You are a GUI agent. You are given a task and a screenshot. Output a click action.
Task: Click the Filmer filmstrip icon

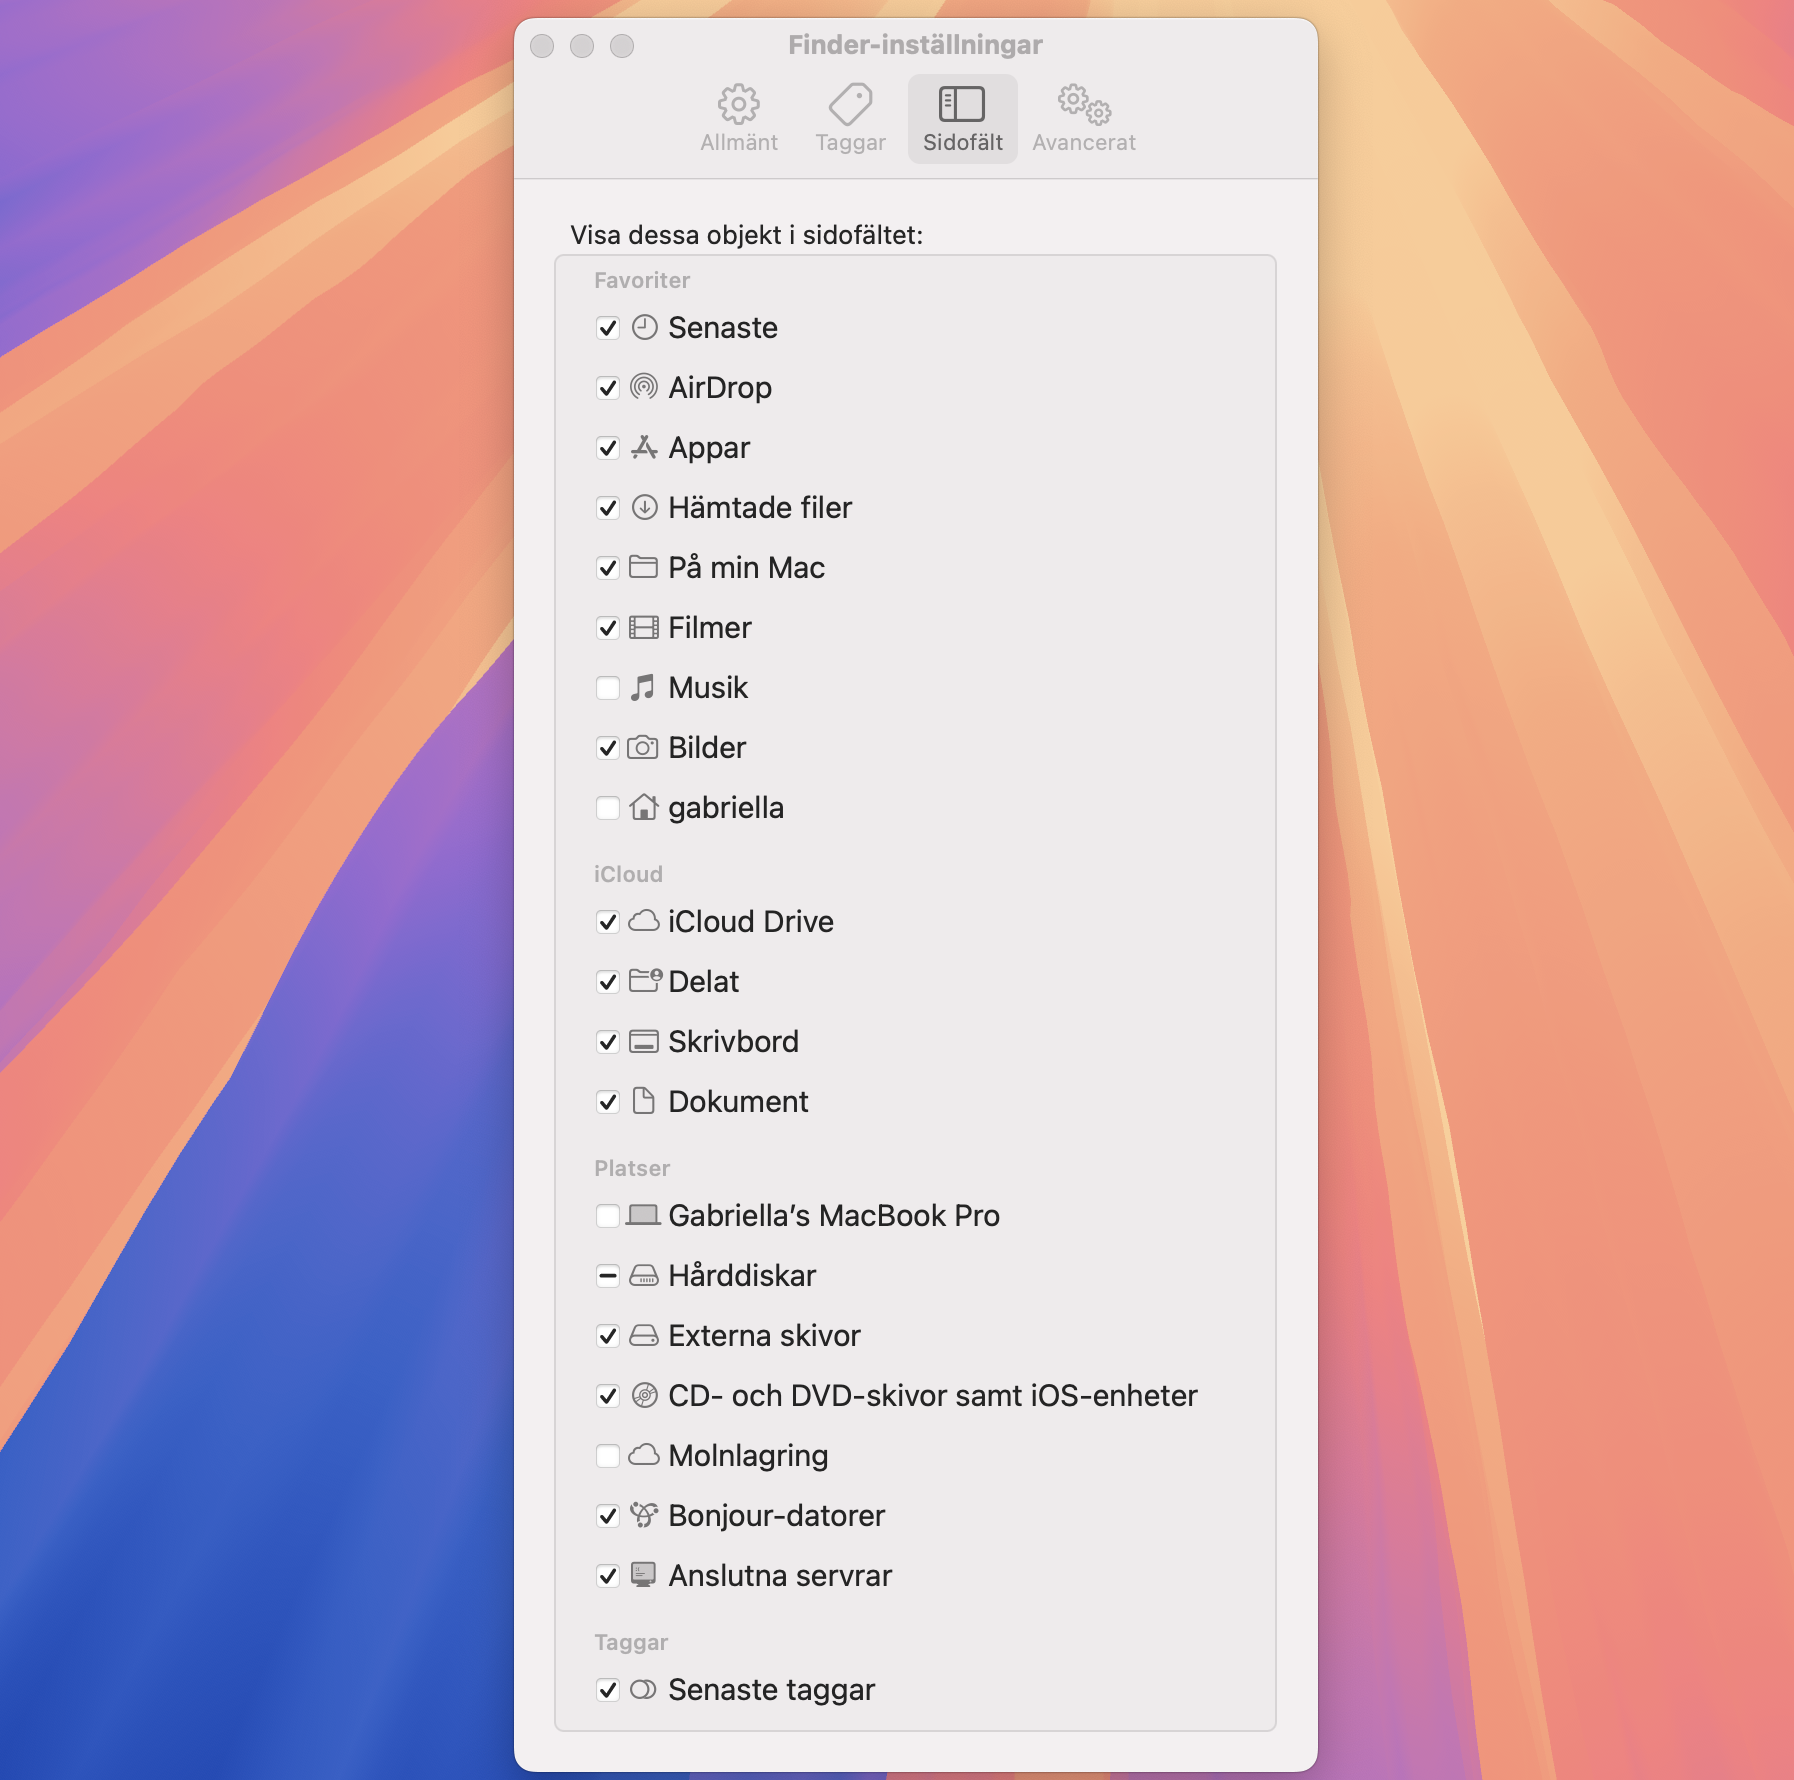point(643,627)
